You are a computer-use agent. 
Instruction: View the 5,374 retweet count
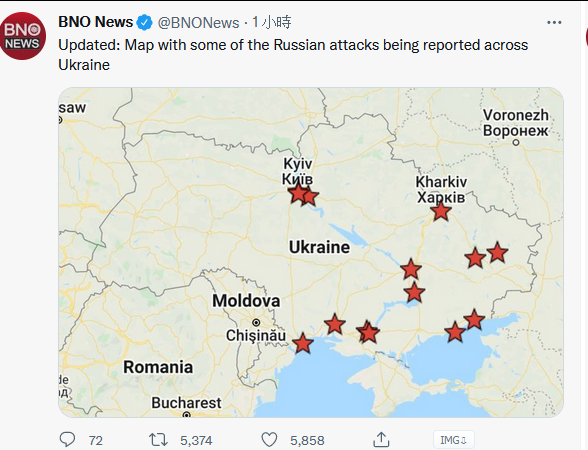pyautogui.click(x=196, y=440)
